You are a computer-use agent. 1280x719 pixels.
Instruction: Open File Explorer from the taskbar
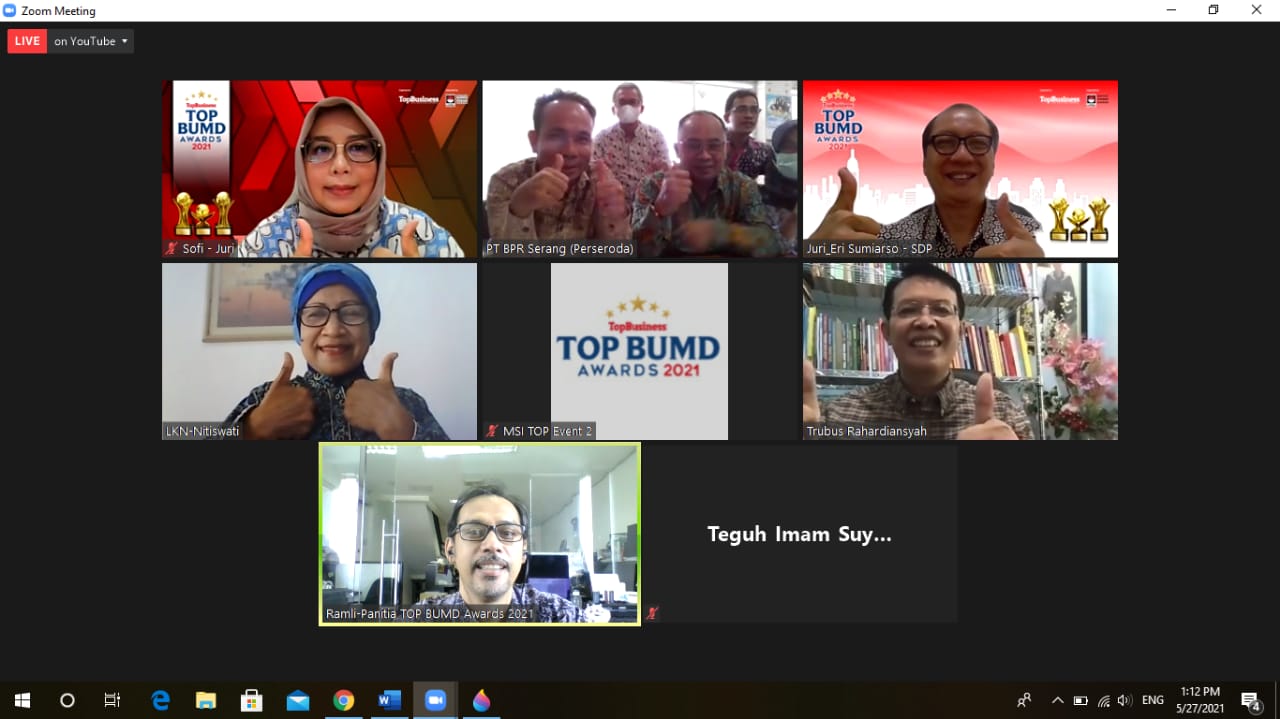coord(206,700)
